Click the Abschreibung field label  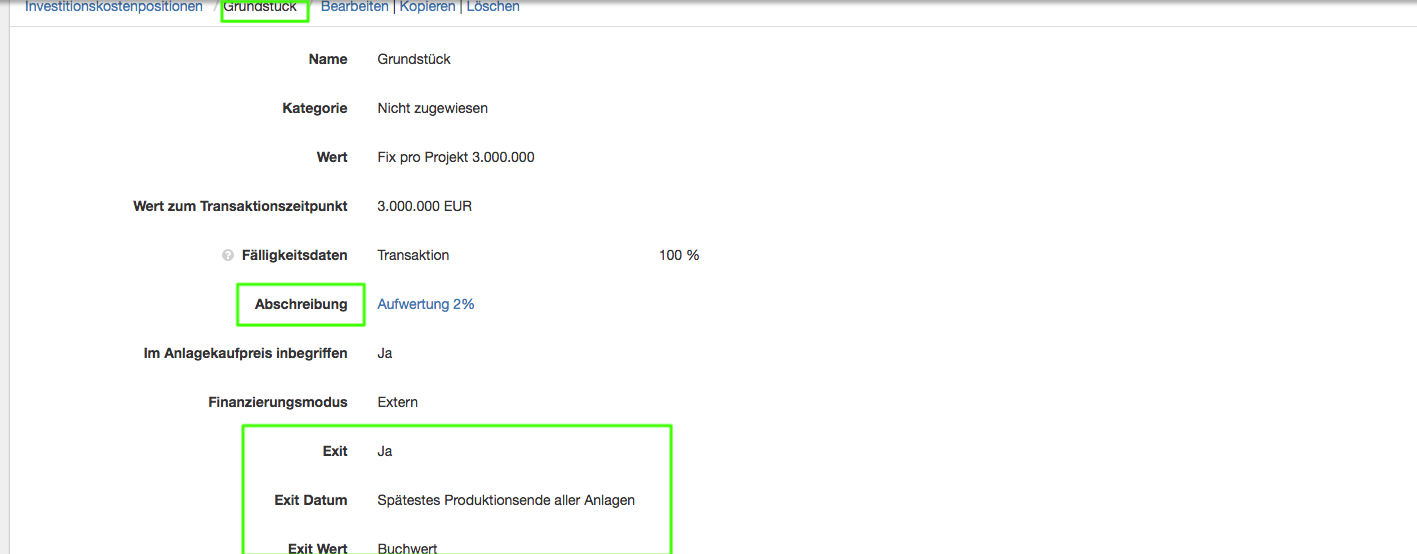(x=301, y=304)
